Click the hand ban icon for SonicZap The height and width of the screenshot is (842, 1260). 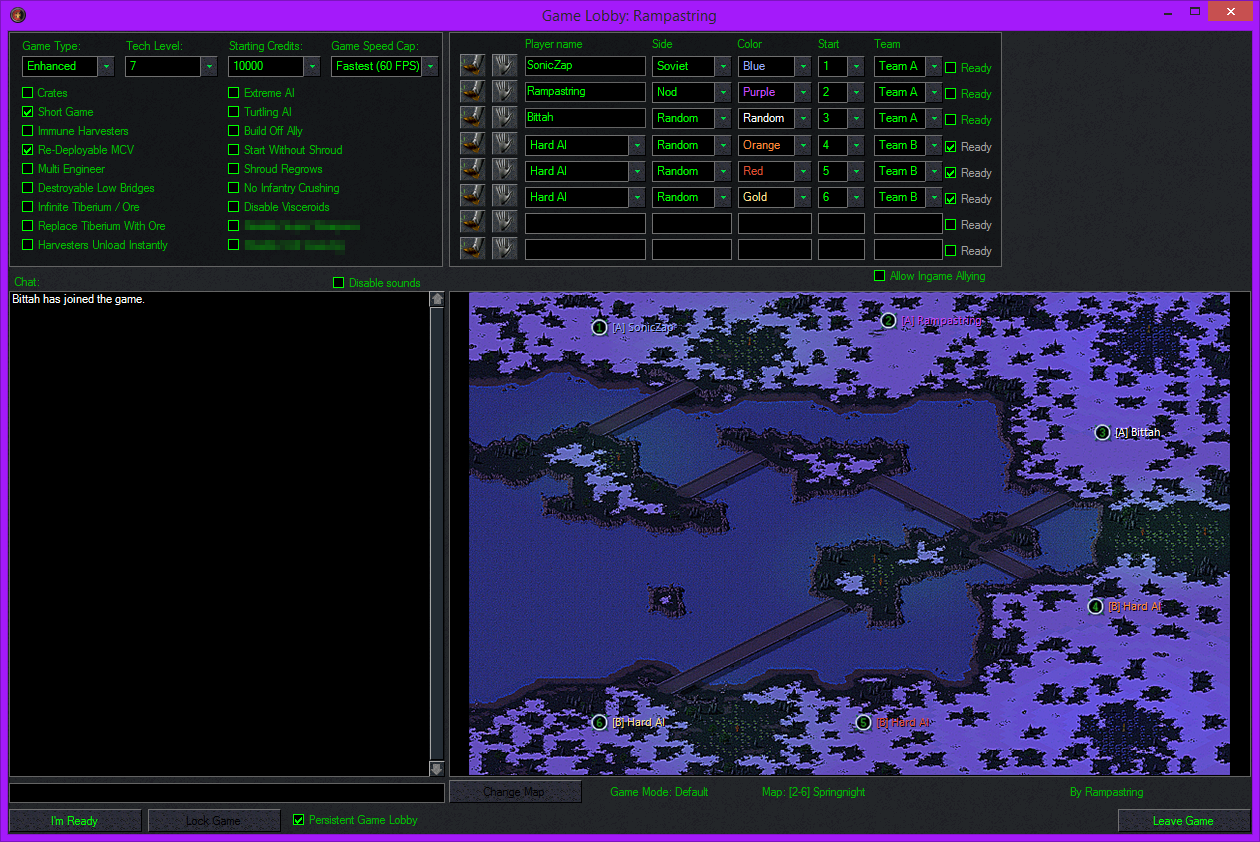[504, 66]
